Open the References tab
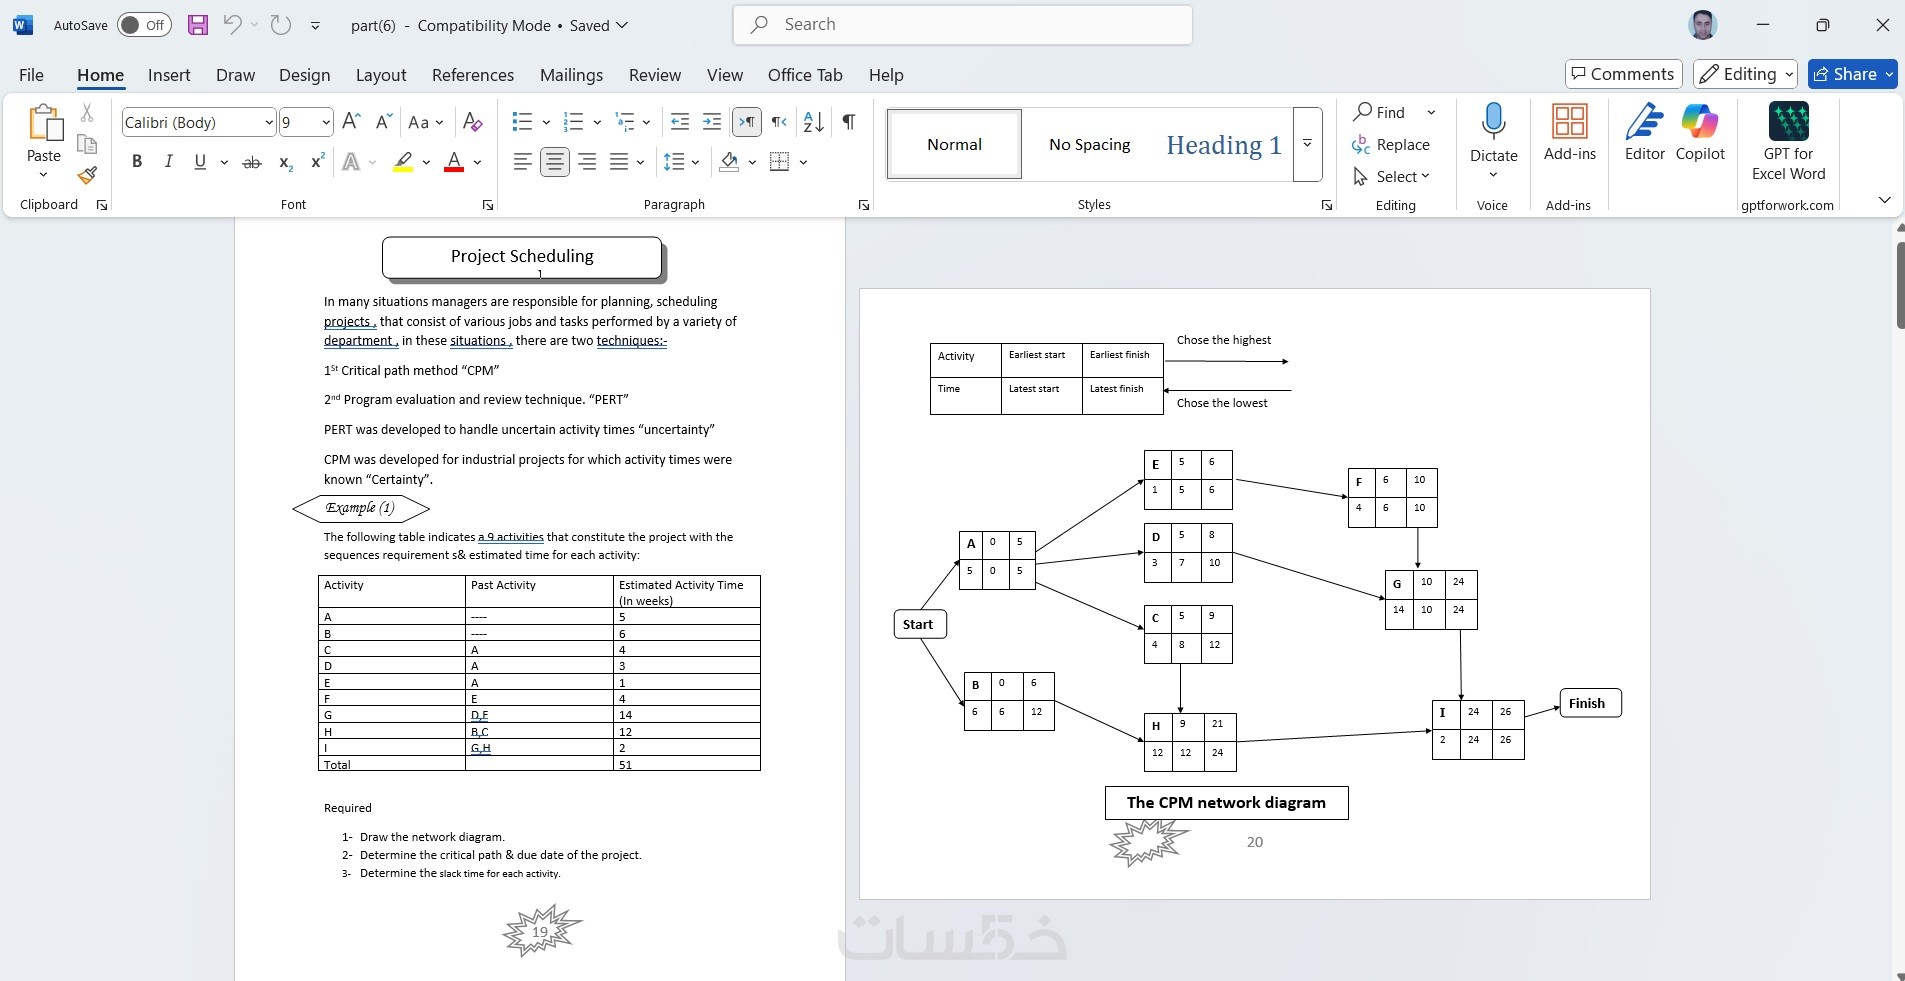The width and height of the screenshot is (1905, 981). point(473,75)
